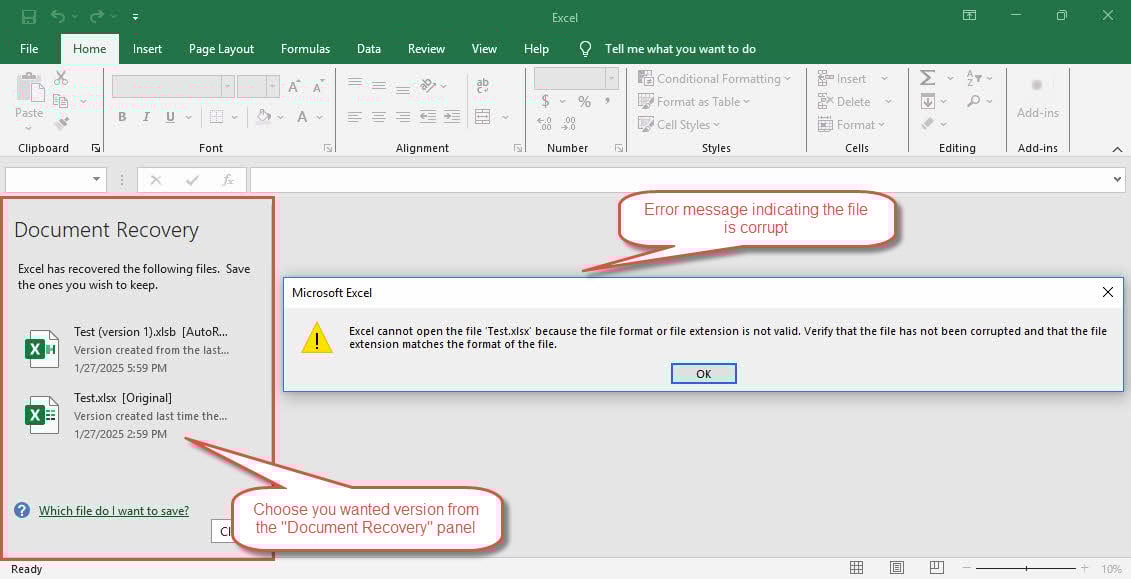Click the Page Layout view icon in status bar

click(x=898, y=568)
